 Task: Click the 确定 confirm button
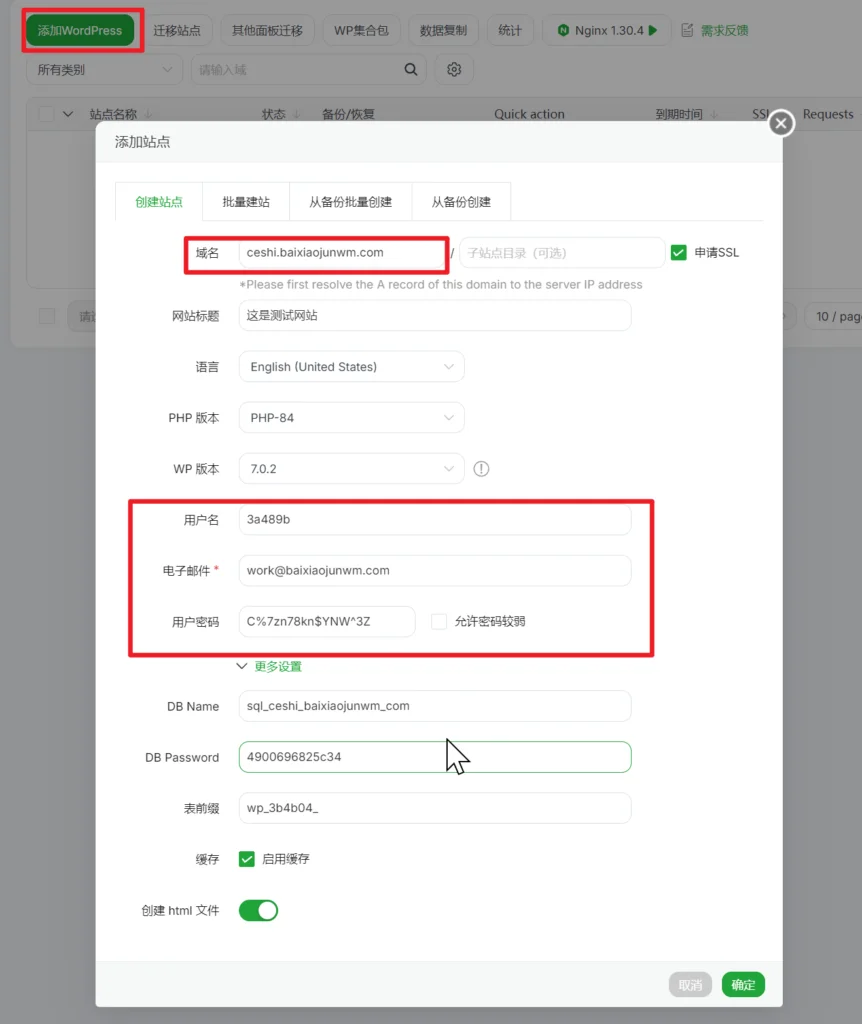(x=743, y=985)
